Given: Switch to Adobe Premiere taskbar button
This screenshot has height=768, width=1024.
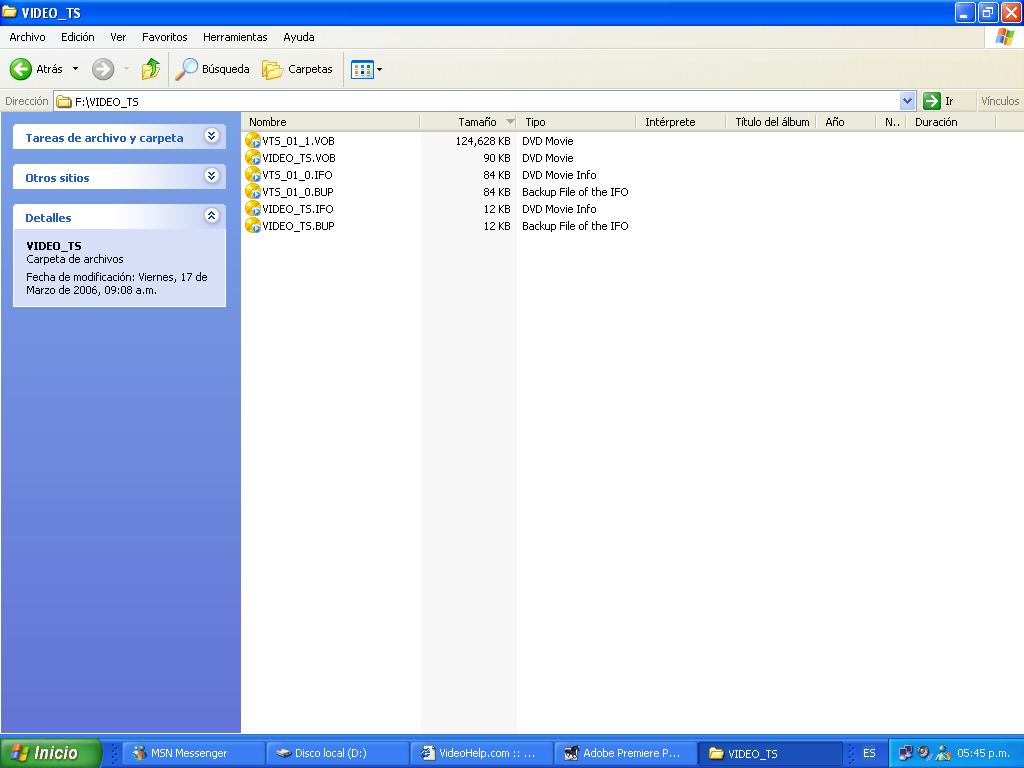Looking at the screenshot, I should click(x=626, y=753).
